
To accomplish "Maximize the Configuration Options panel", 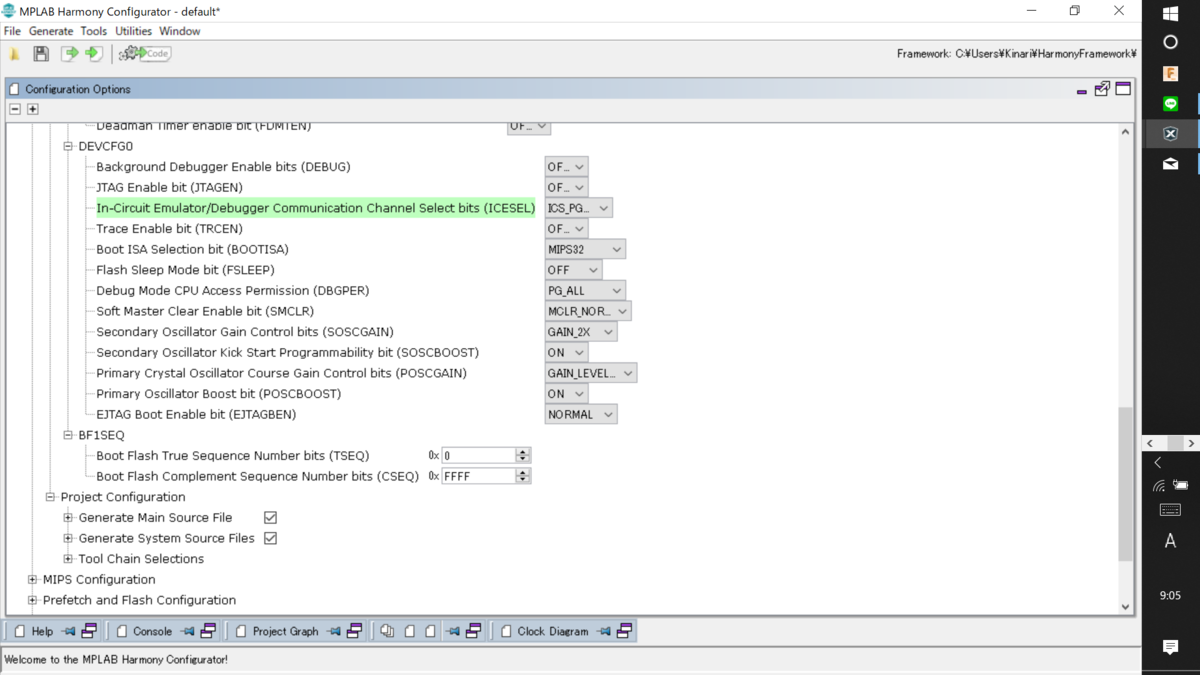I will tap(1123, 89).
